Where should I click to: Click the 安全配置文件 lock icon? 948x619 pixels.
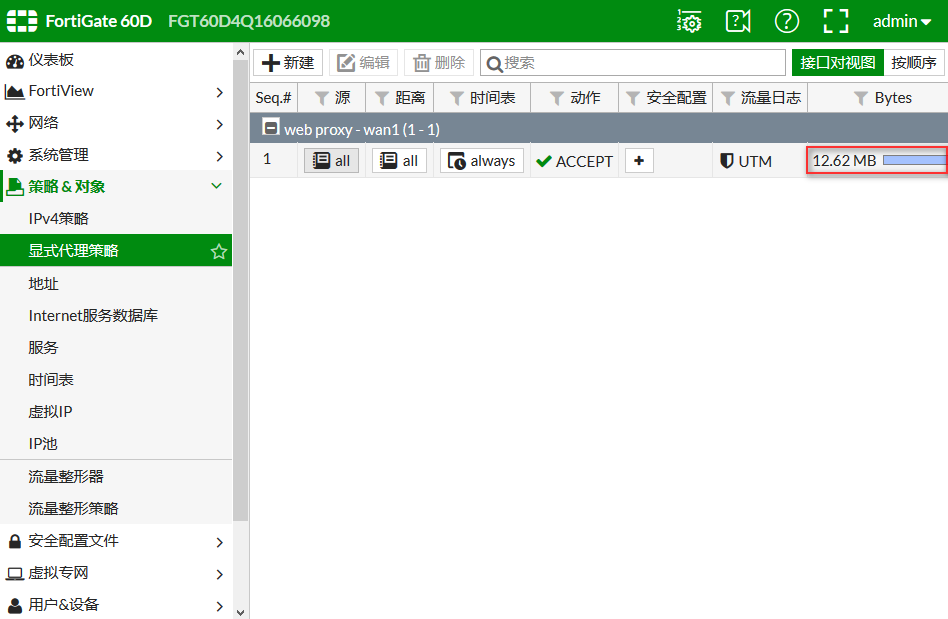[15, 542]
